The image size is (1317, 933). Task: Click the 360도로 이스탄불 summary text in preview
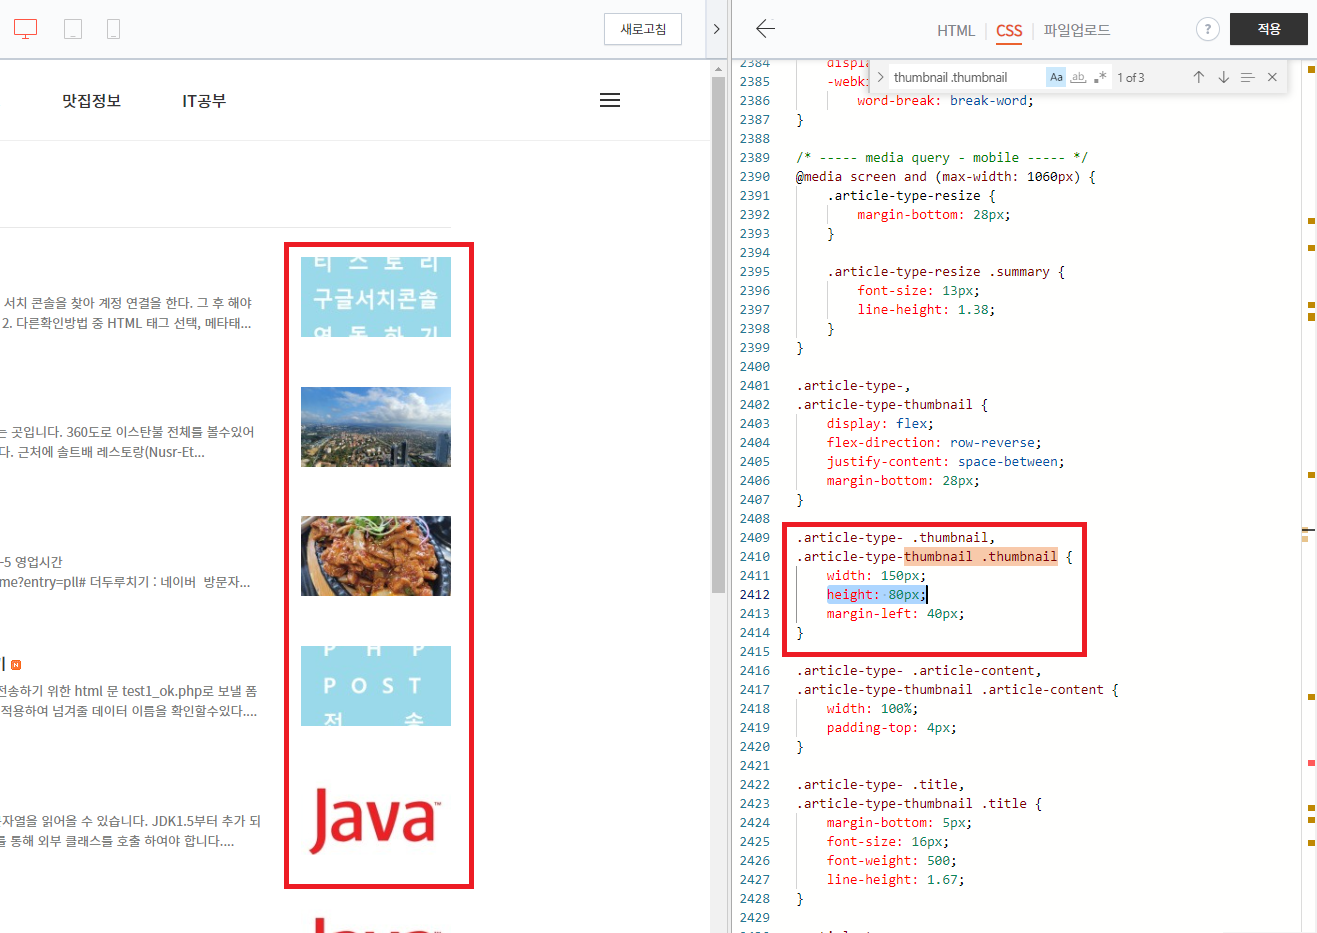pyautogui.click(x=126, y=432)
